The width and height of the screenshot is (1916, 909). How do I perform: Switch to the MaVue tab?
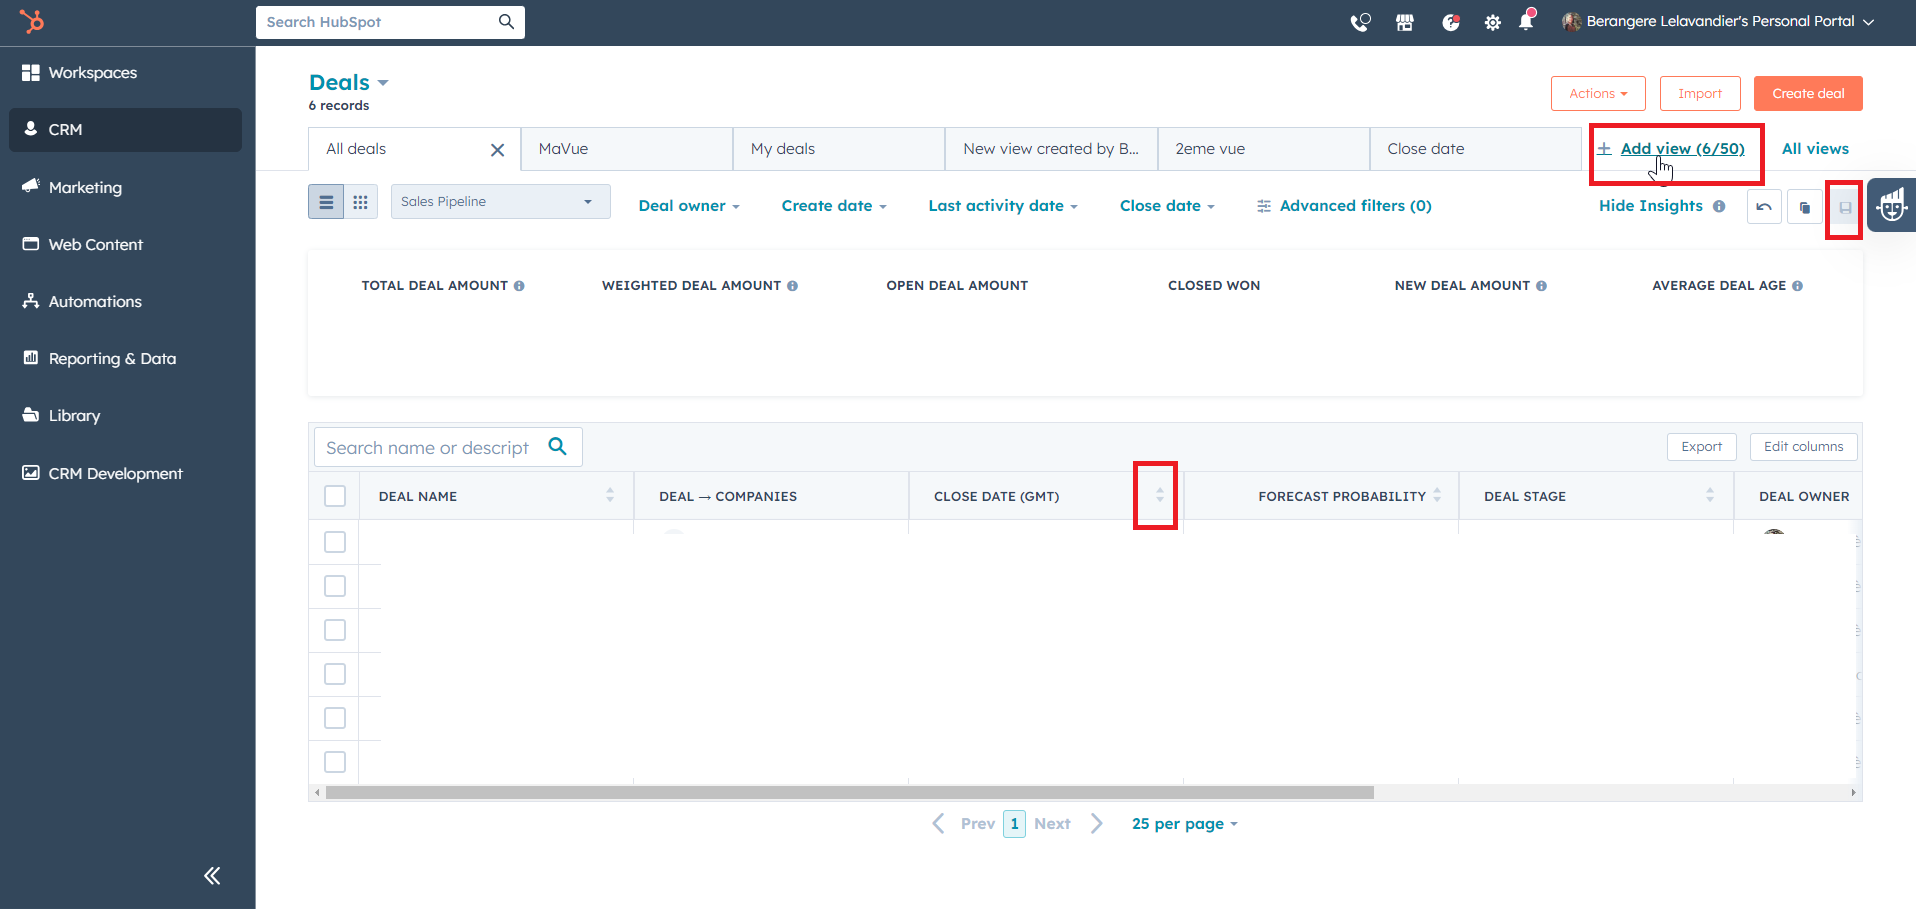coord(626,149)
